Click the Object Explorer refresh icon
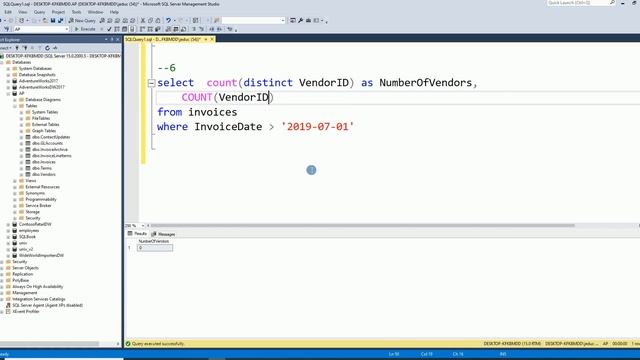640x360 pixels. pos(47,48)
